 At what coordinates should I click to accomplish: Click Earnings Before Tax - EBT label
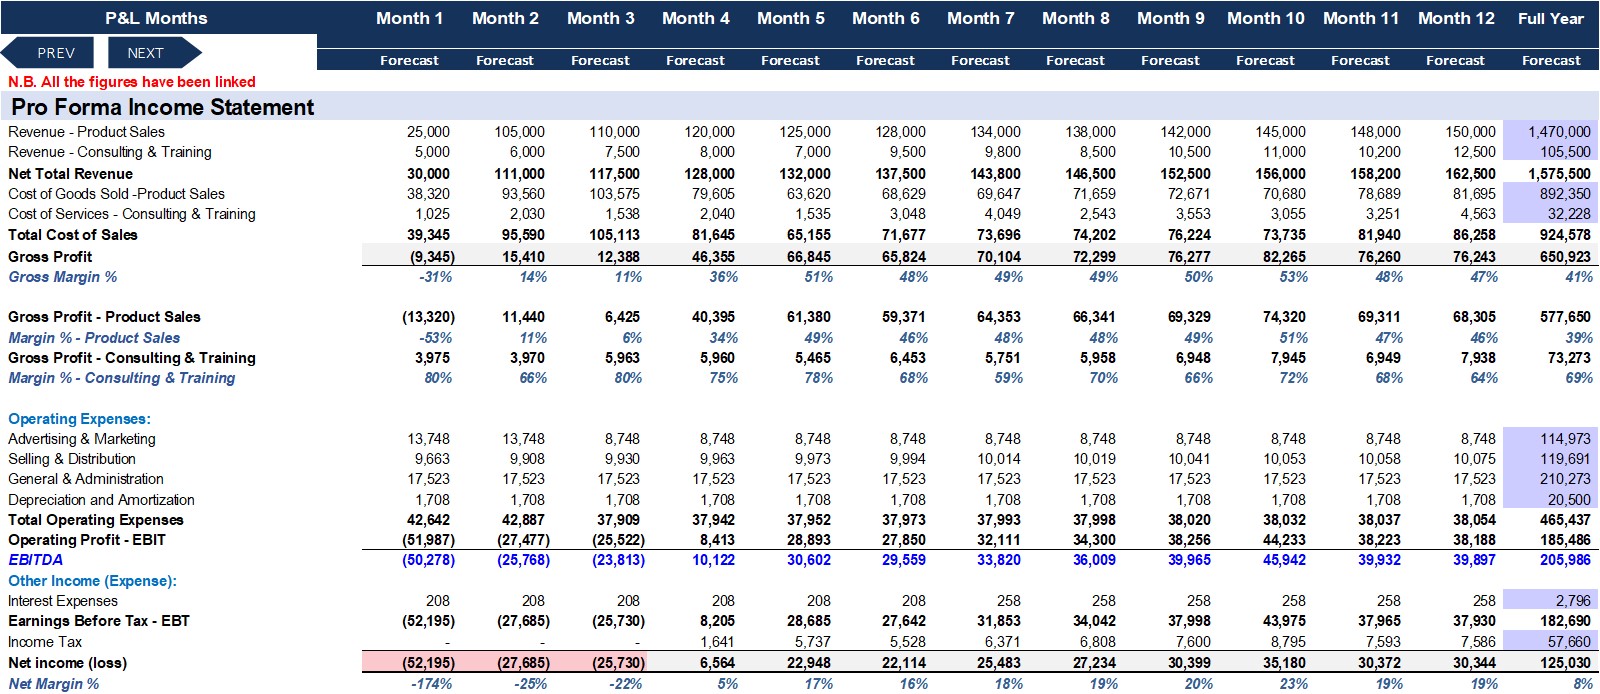[99, 621]
